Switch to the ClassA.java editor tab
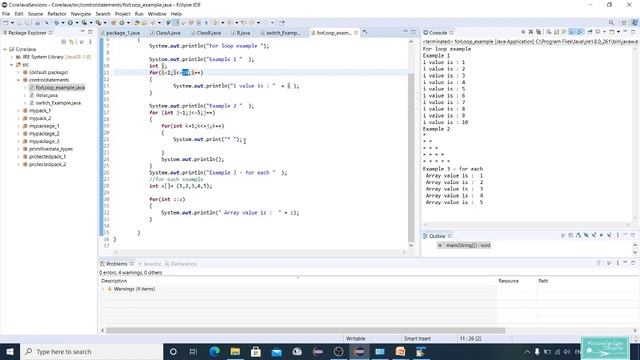640x360 pixels. coord(168,33)
